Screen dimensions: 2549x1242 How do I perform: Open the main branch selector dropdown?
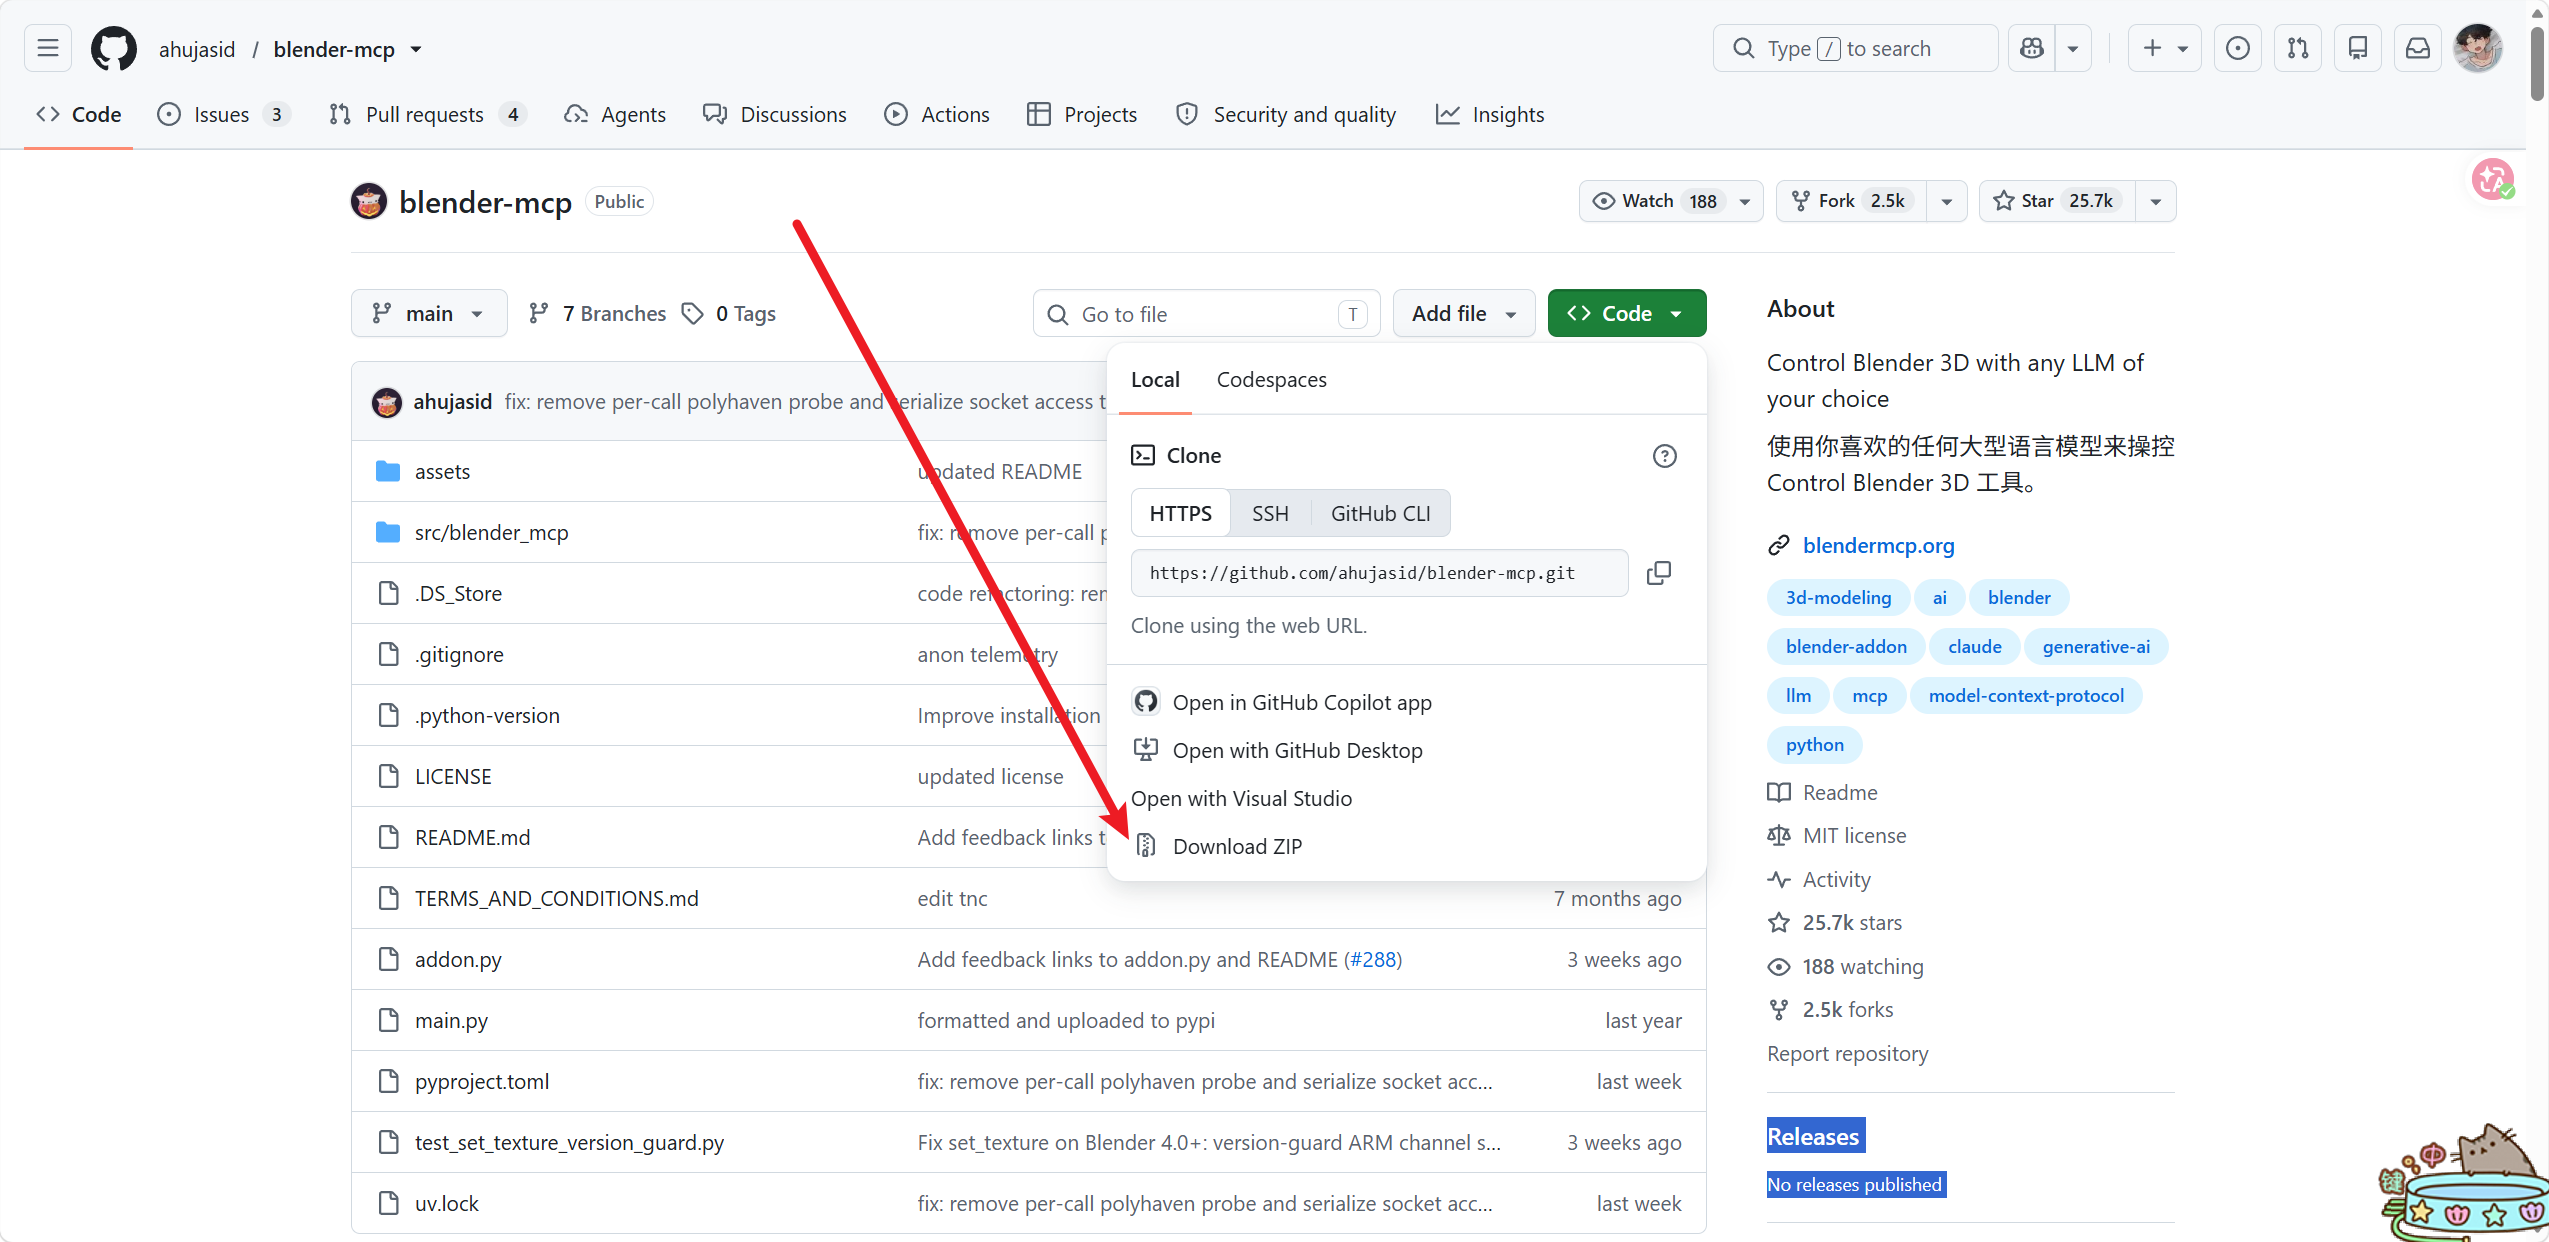click(429, 314)
